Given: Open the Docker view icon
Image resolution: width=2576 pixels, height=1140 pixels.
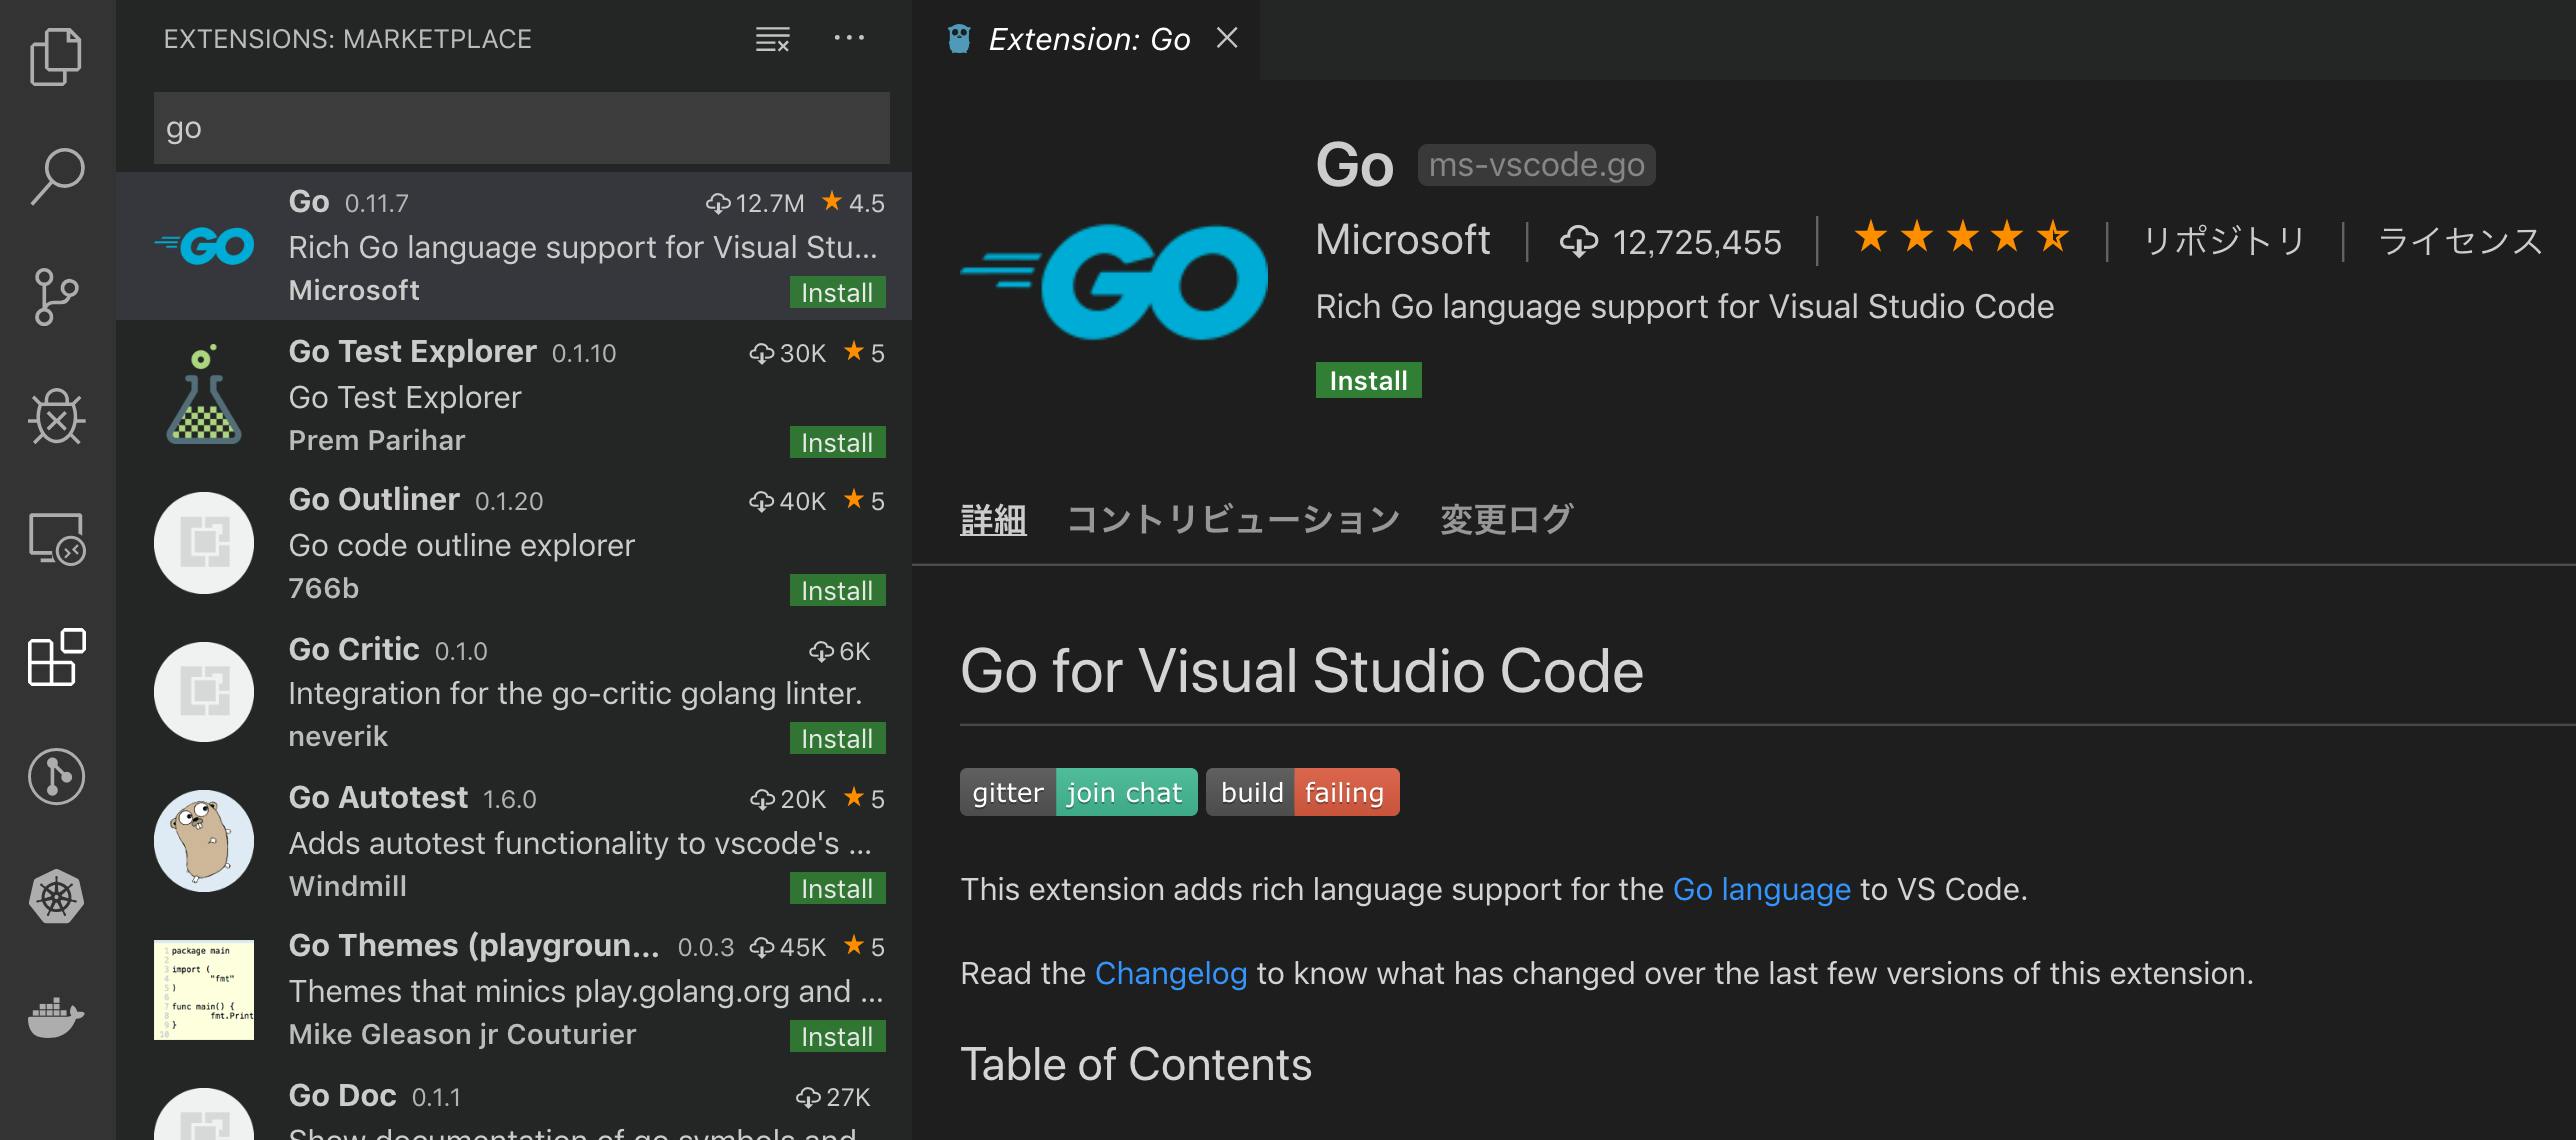Looking at the screenshot, I should click(x=57, y=1017).
